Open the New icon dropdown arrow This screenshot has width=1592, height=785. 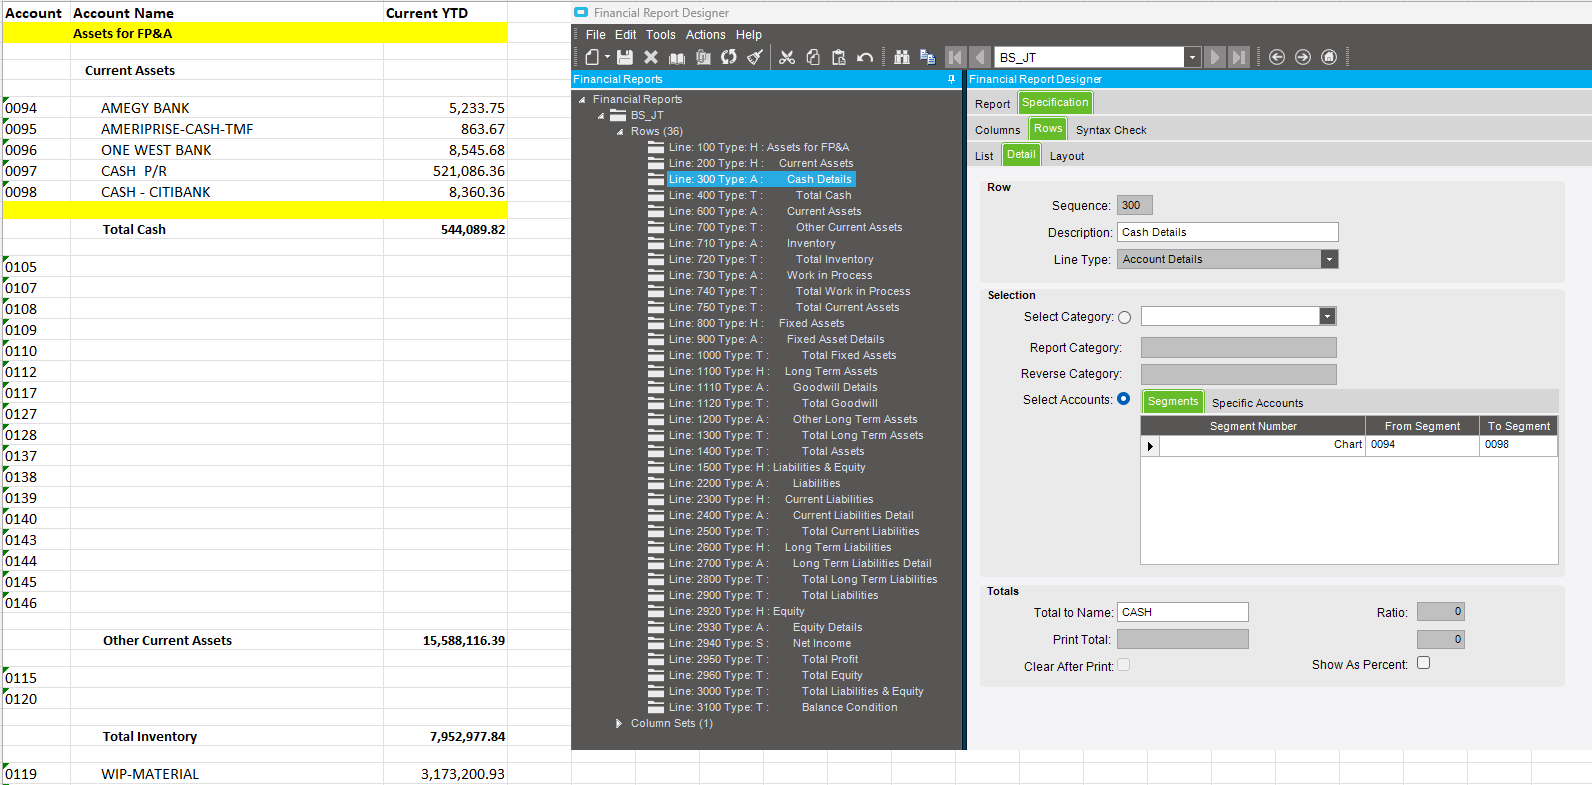coord(607,57)
